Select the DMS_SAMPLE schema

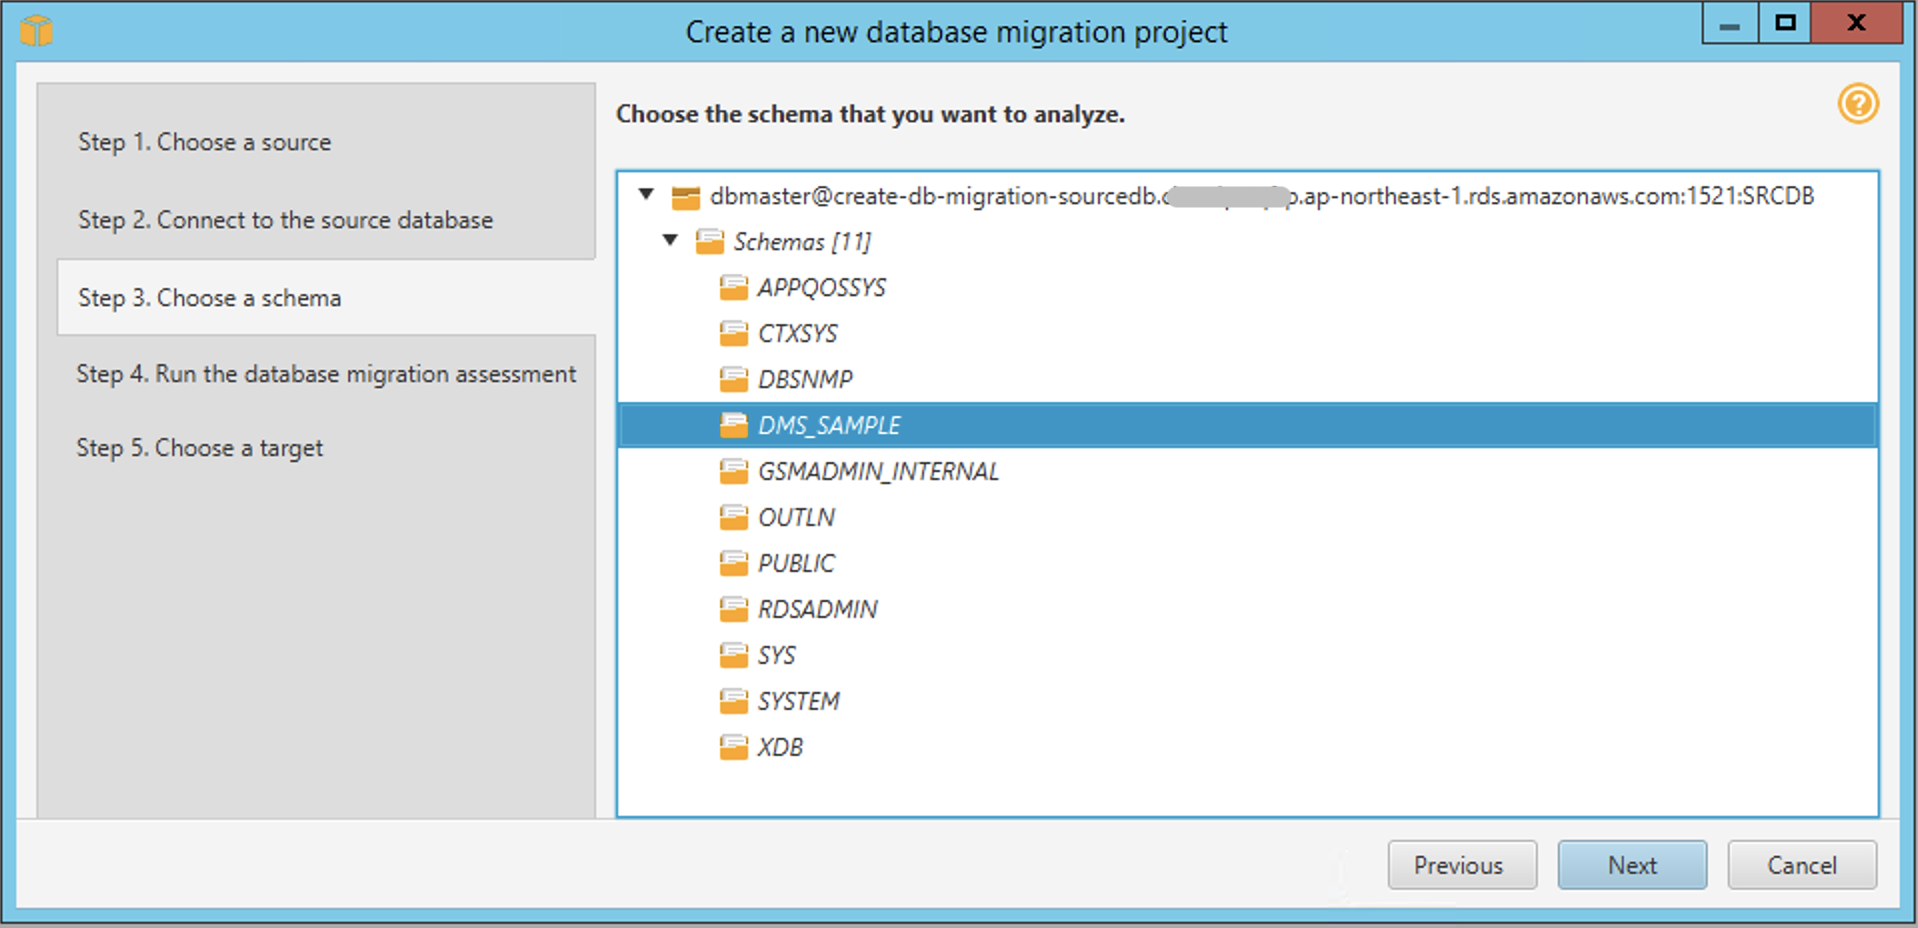click(x=828, y=424)
